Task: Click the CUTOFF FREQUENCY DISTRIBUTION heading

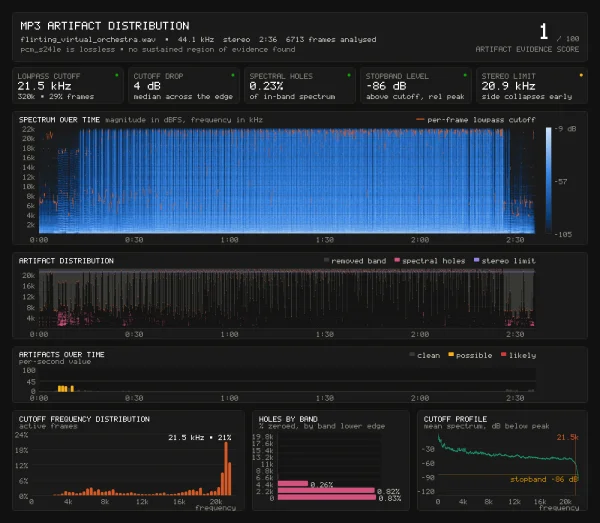Action: [84, 419]
